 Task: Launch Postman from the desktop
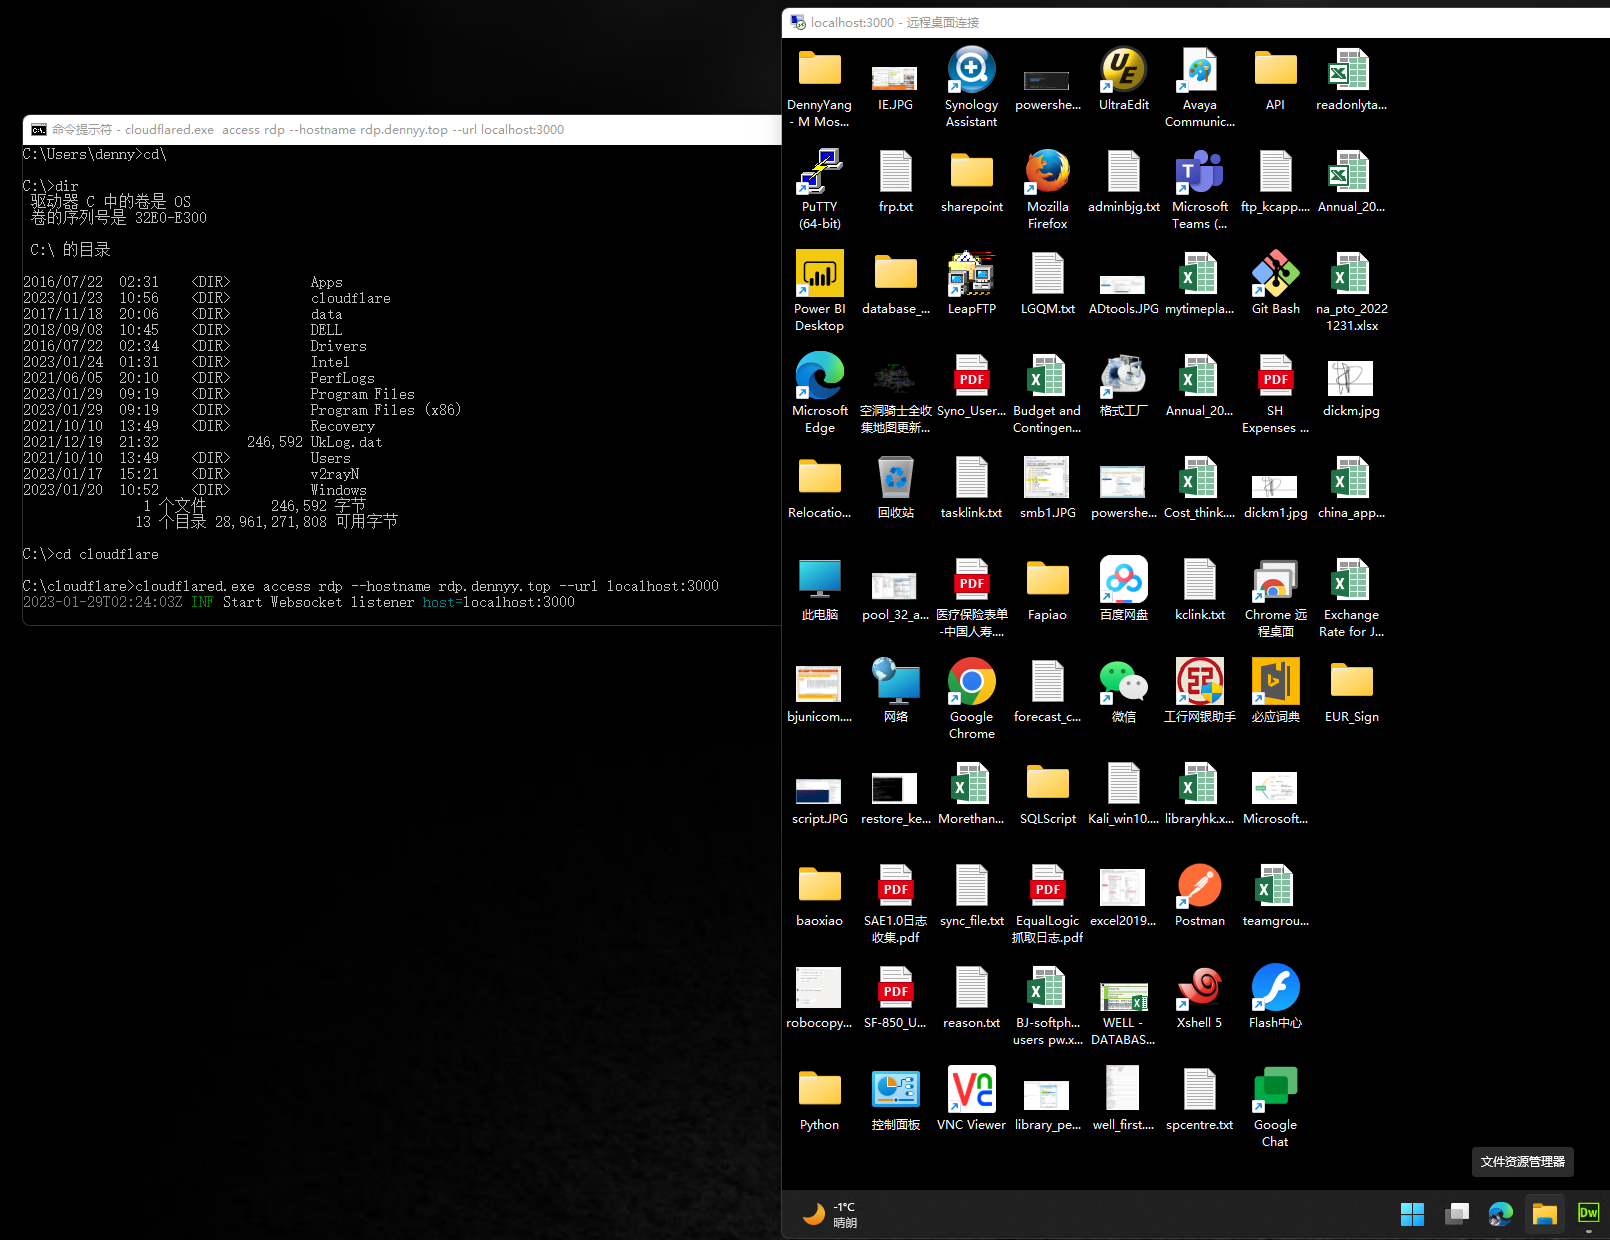(x=1199, y=895)
